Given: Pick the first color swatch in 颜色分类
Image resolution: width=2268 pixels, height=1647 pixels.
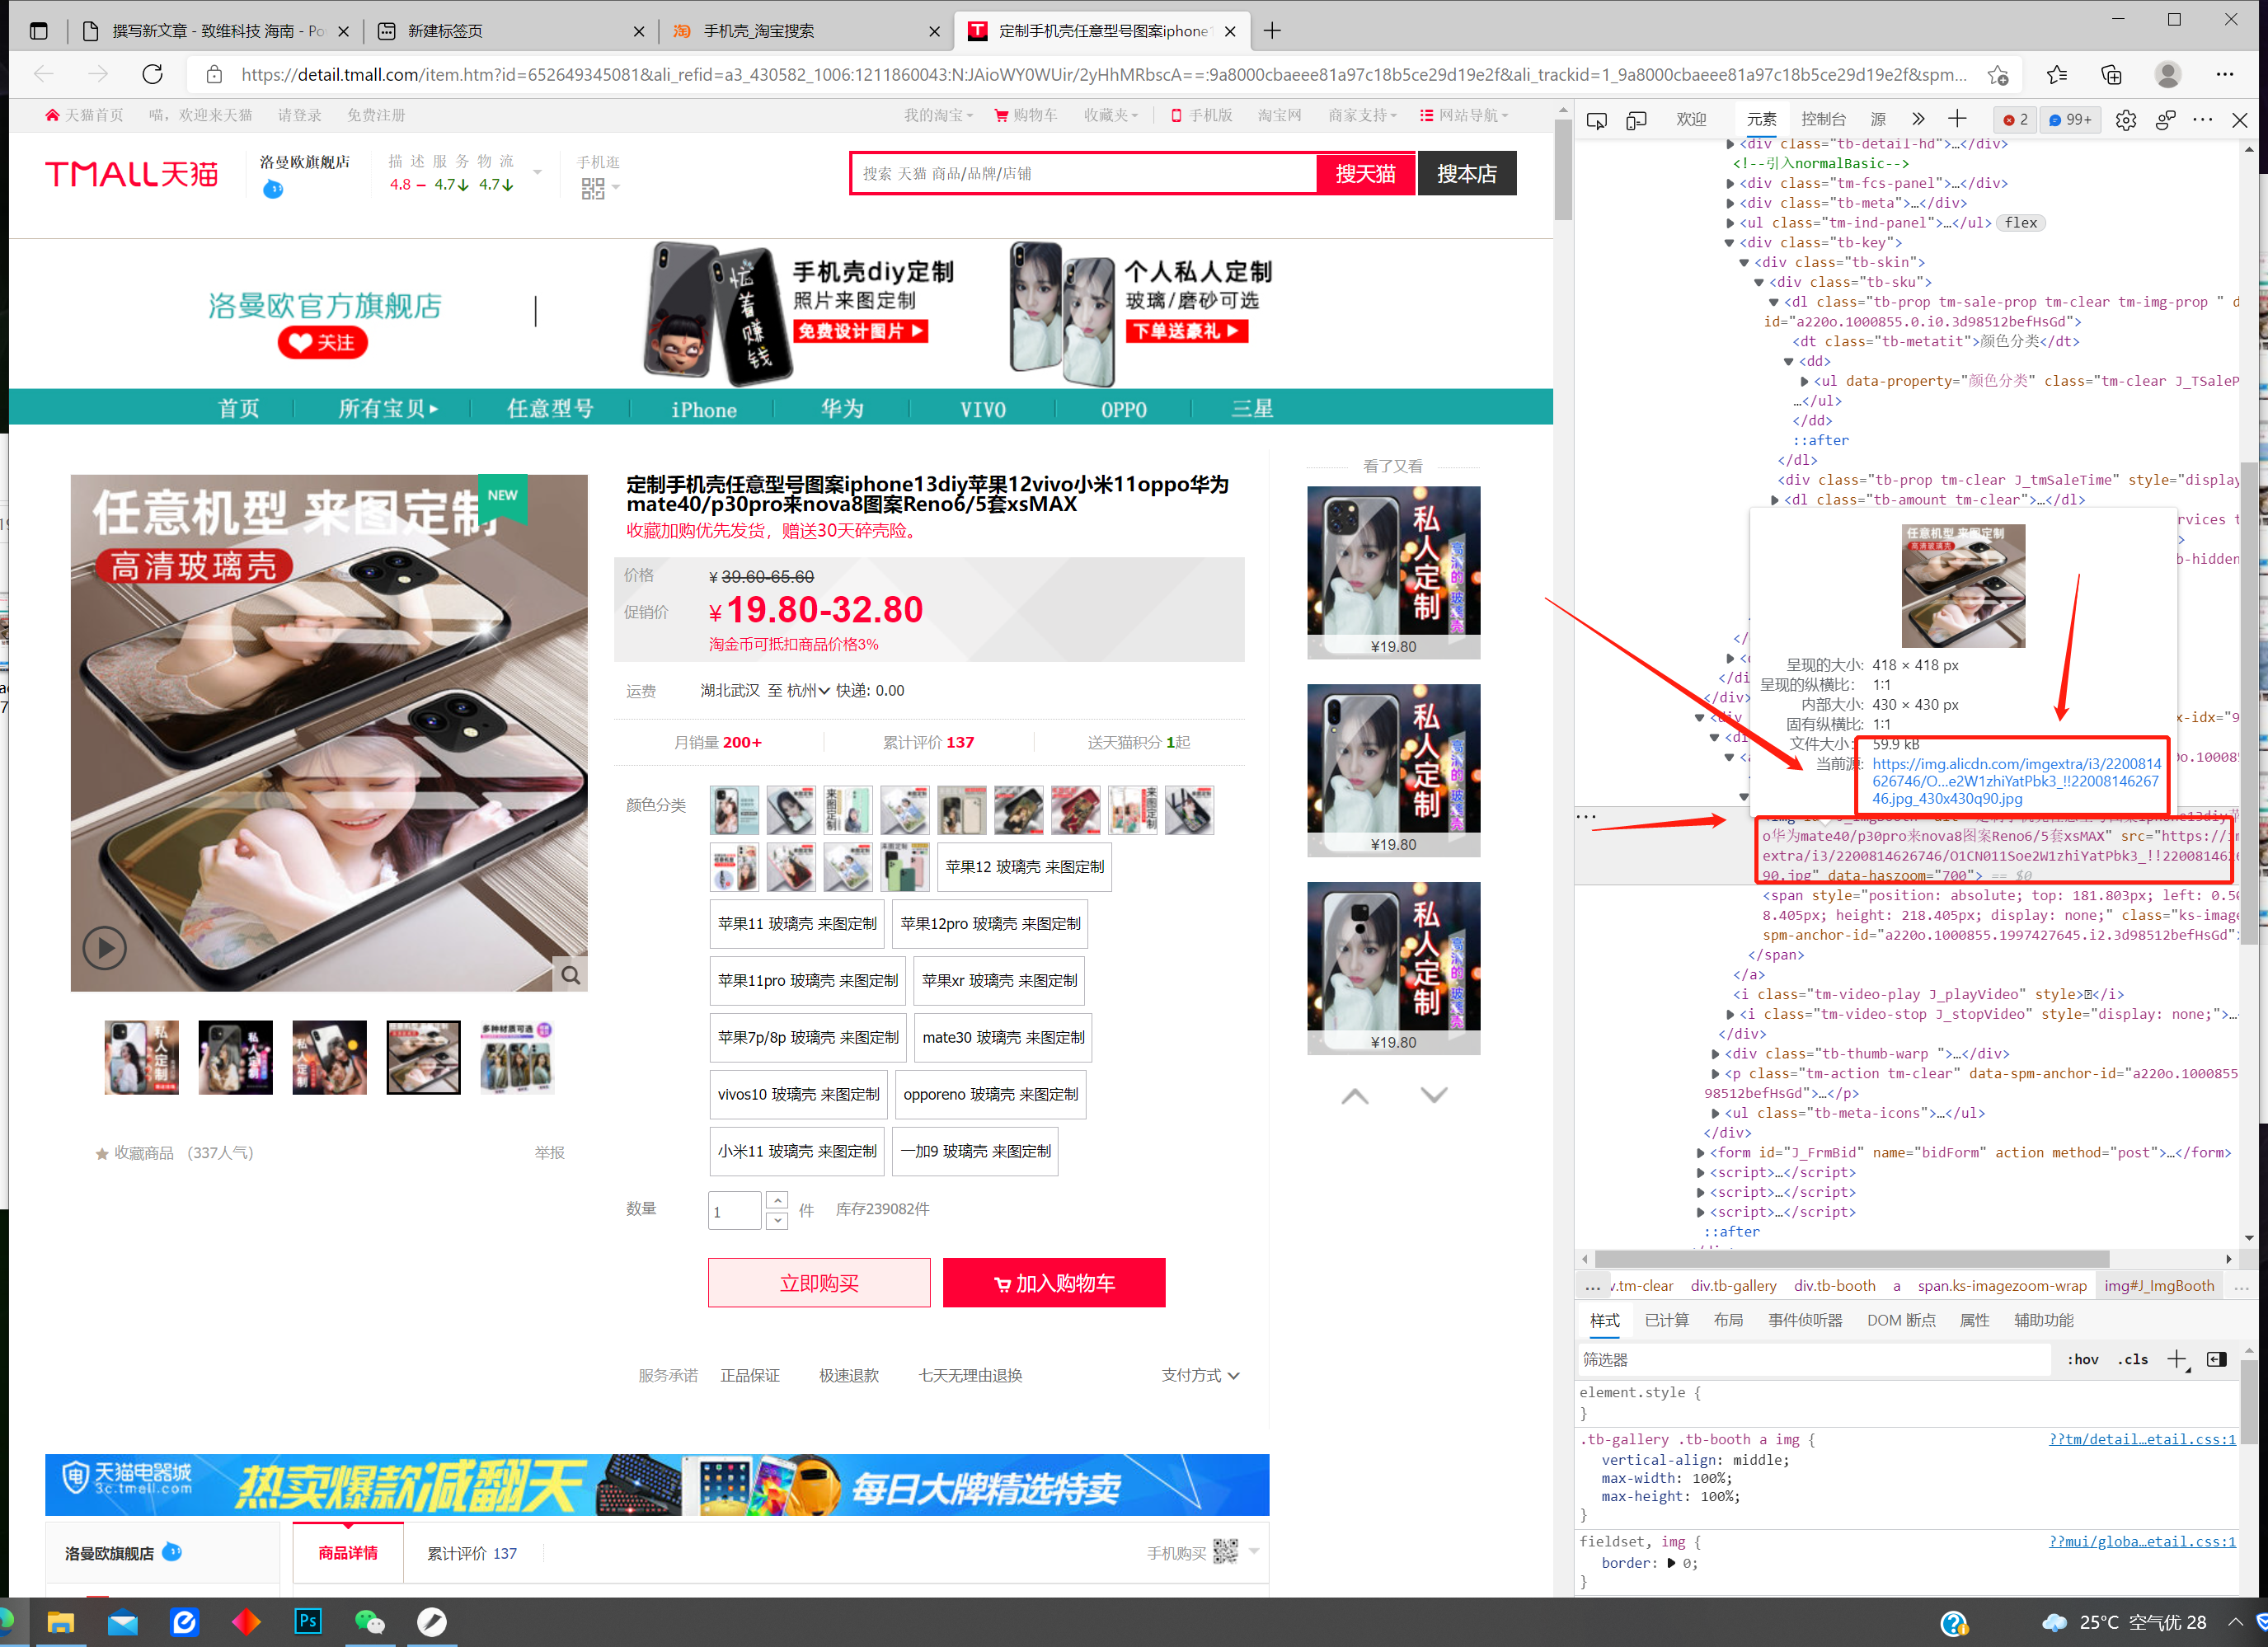Looking at the screenshot, I should [x=734, y=810].
